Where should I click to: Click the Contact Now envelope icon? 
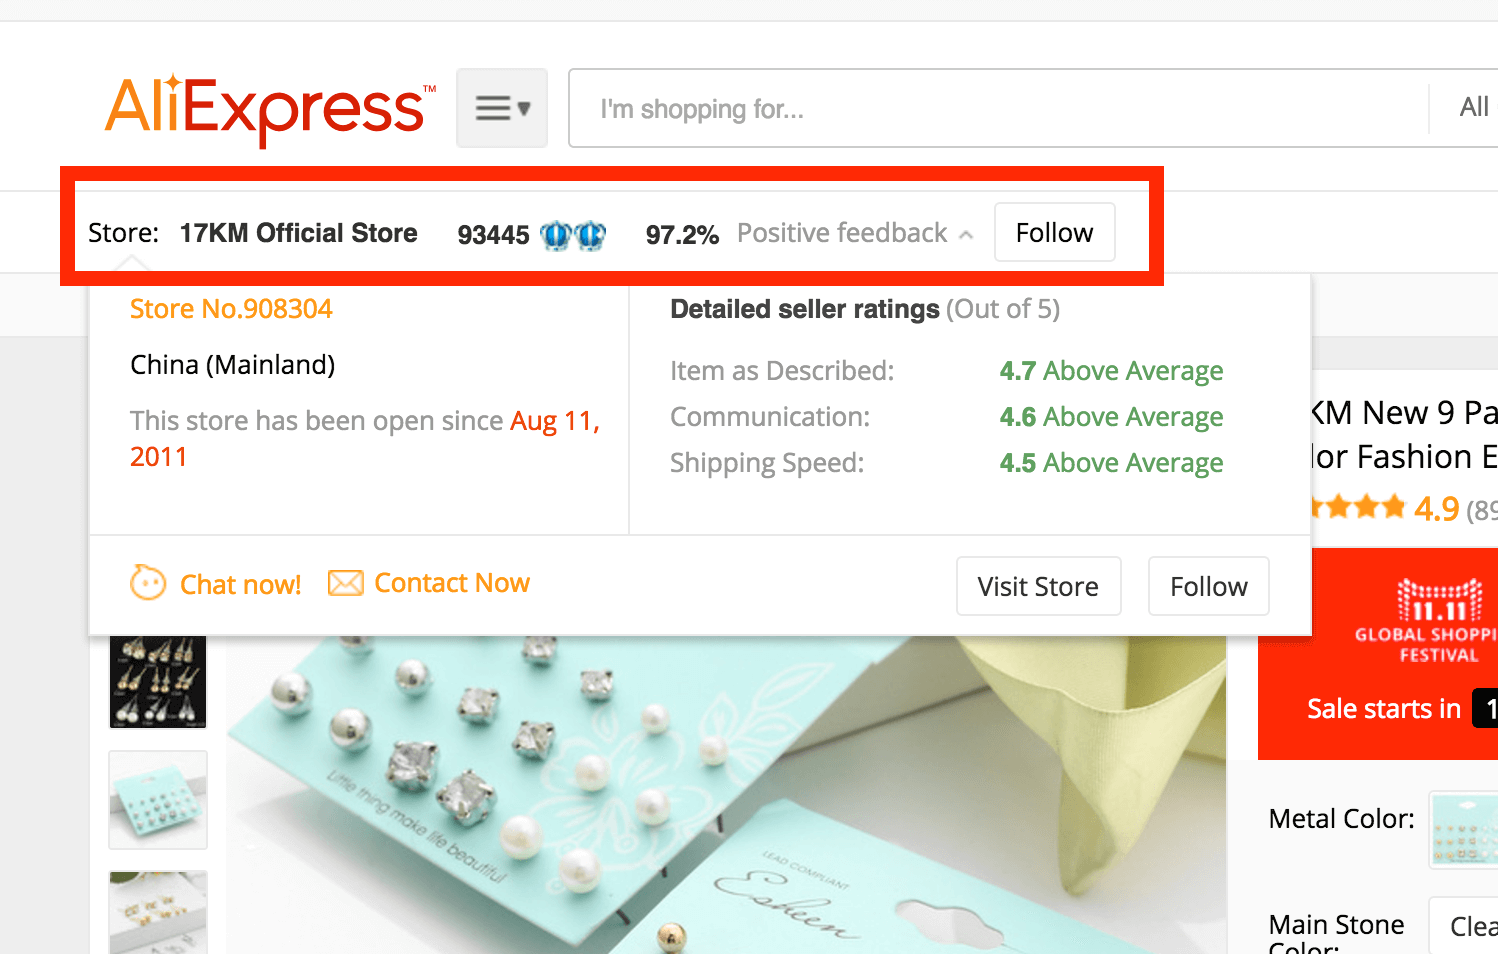tap(346, 583)
